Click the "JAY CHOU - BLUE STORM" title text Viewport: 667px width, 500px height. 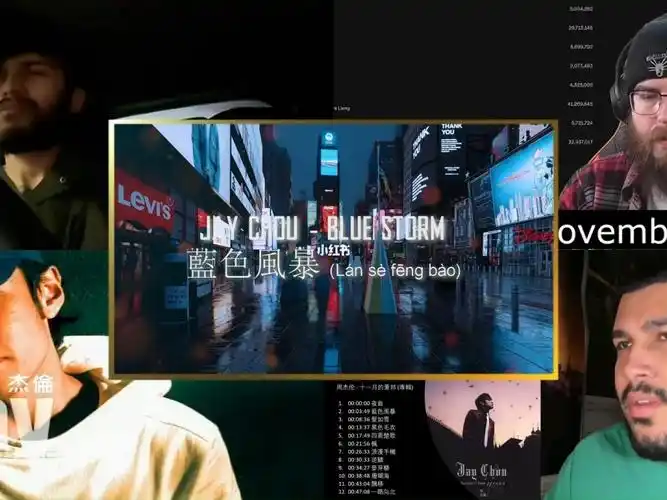tap(322, 228)
